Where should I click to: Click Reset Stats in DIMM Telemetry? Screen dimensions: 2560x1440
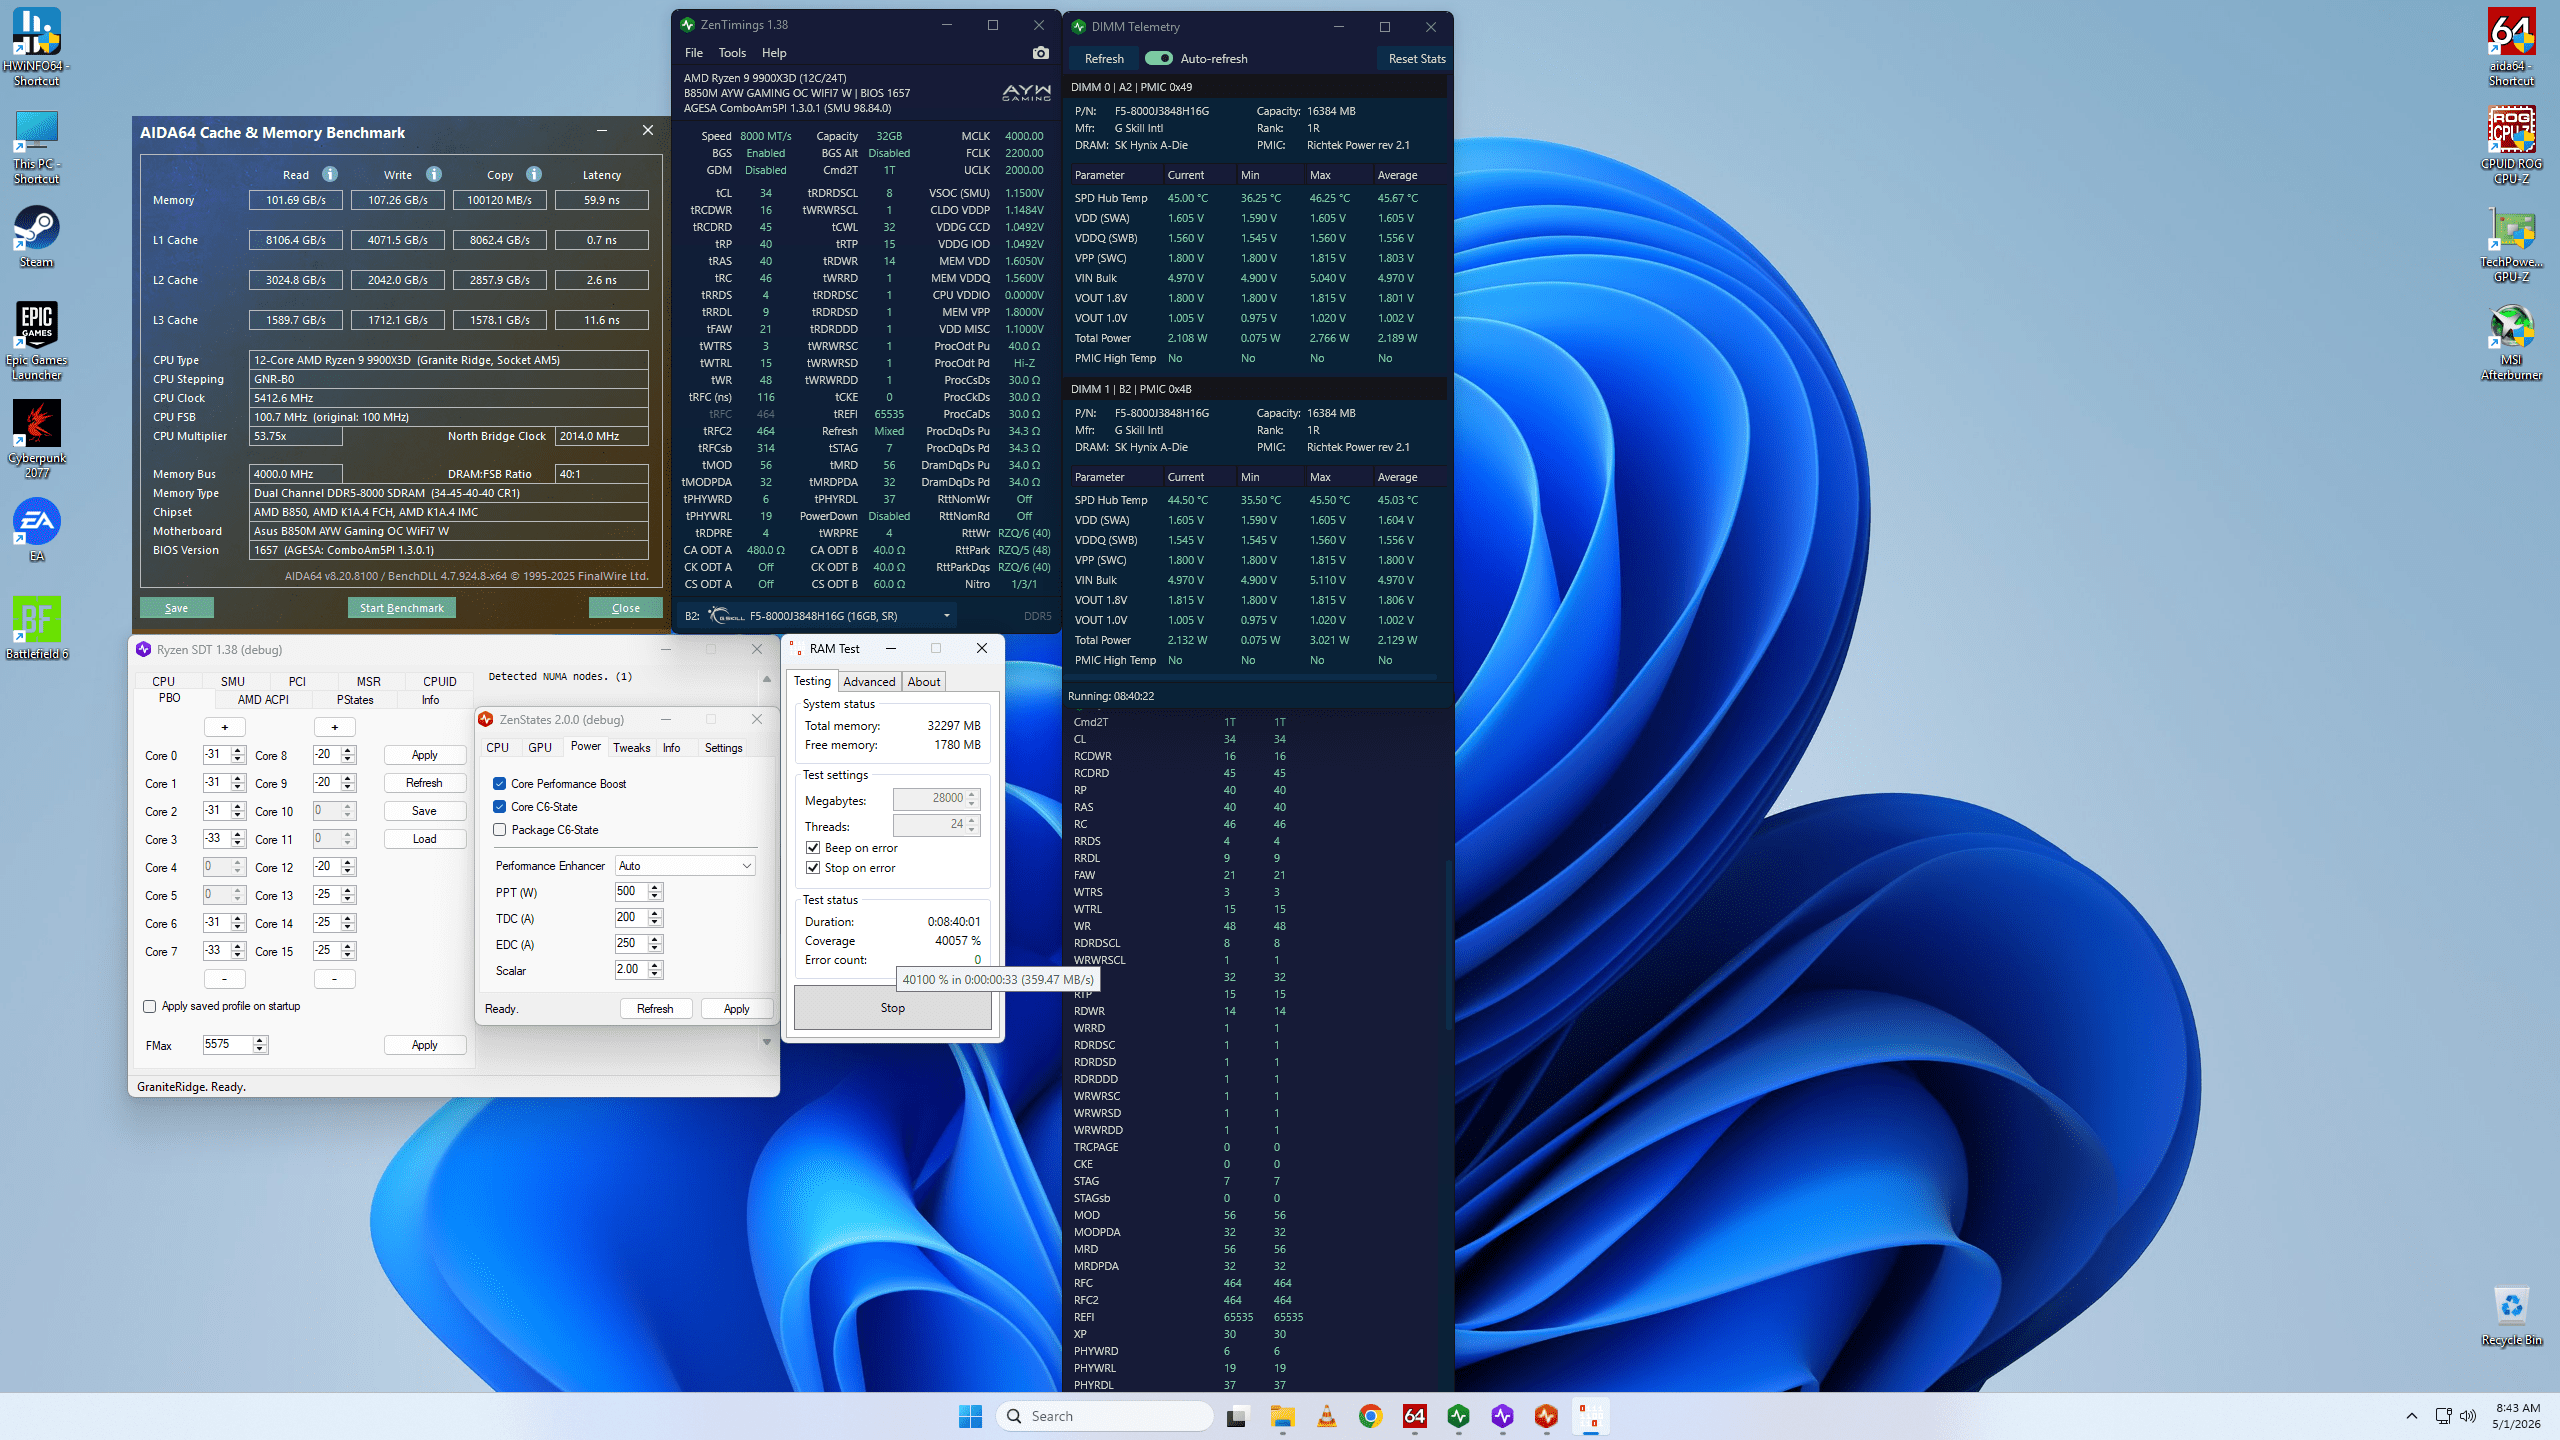tap(1416, 58)
